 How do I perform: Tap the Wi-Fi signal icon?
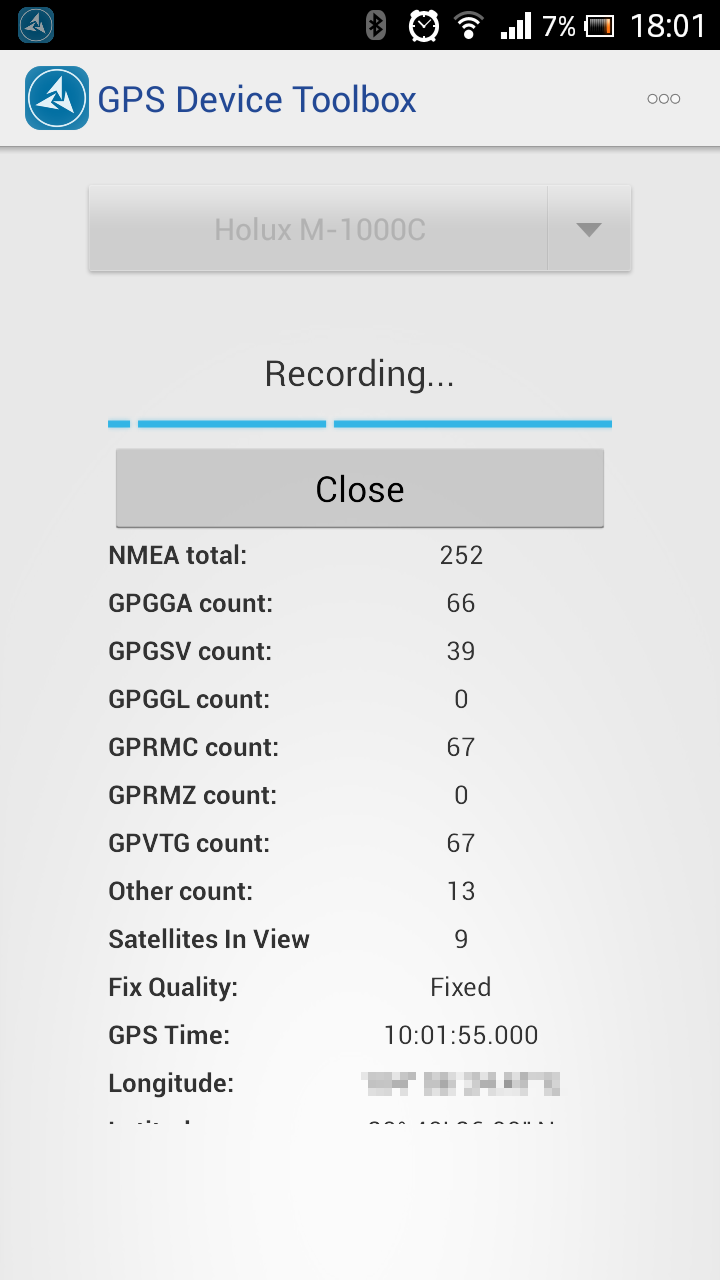468,25
